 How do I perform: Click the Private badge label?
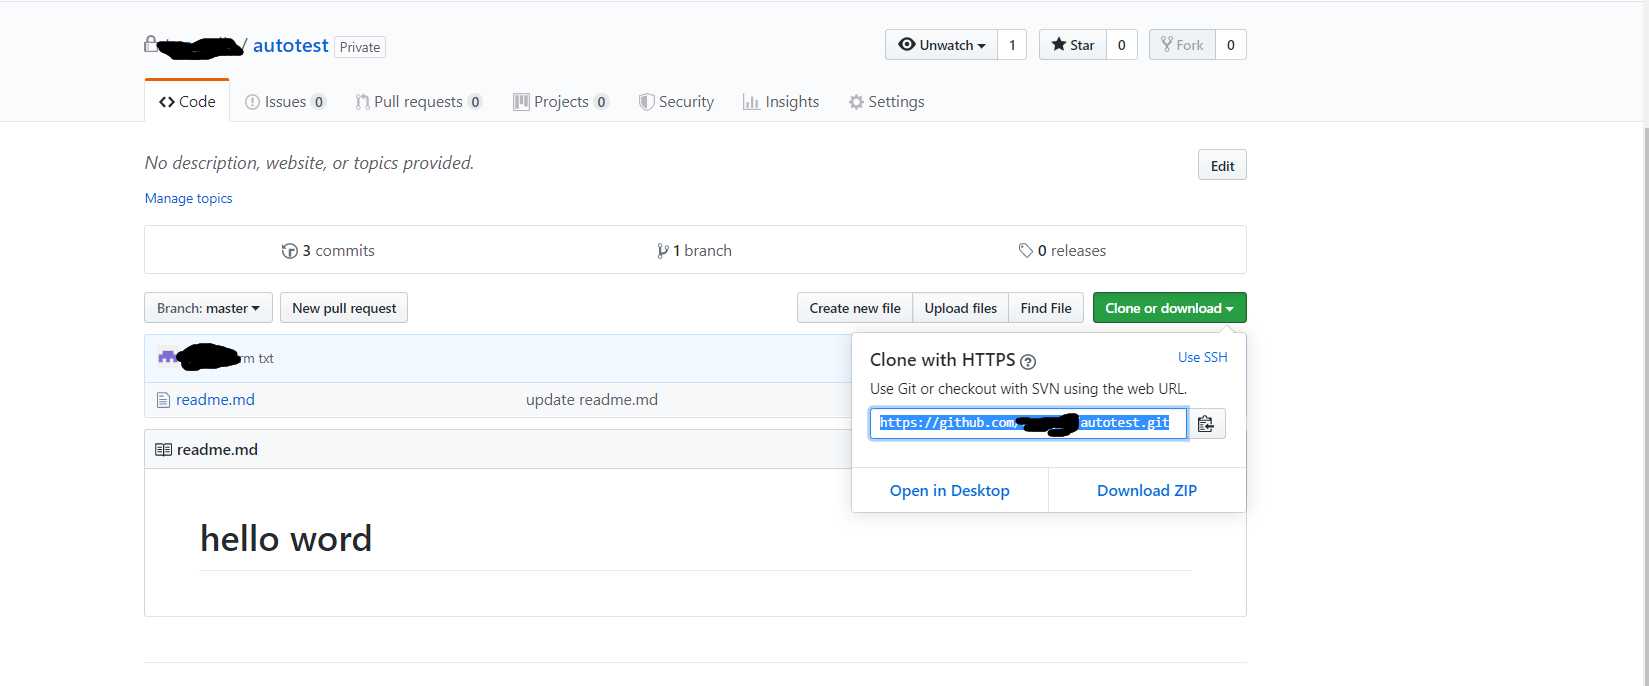[360, 47]
